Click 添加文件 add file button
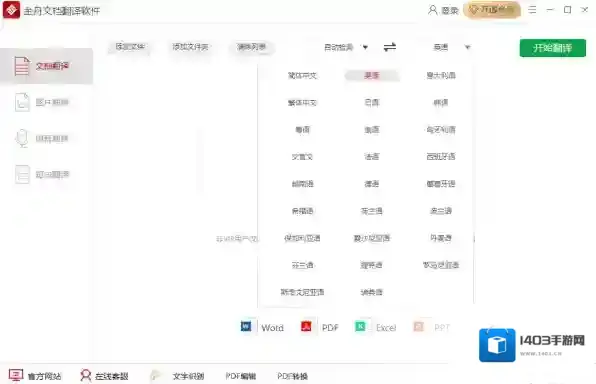 pos(130,47)
